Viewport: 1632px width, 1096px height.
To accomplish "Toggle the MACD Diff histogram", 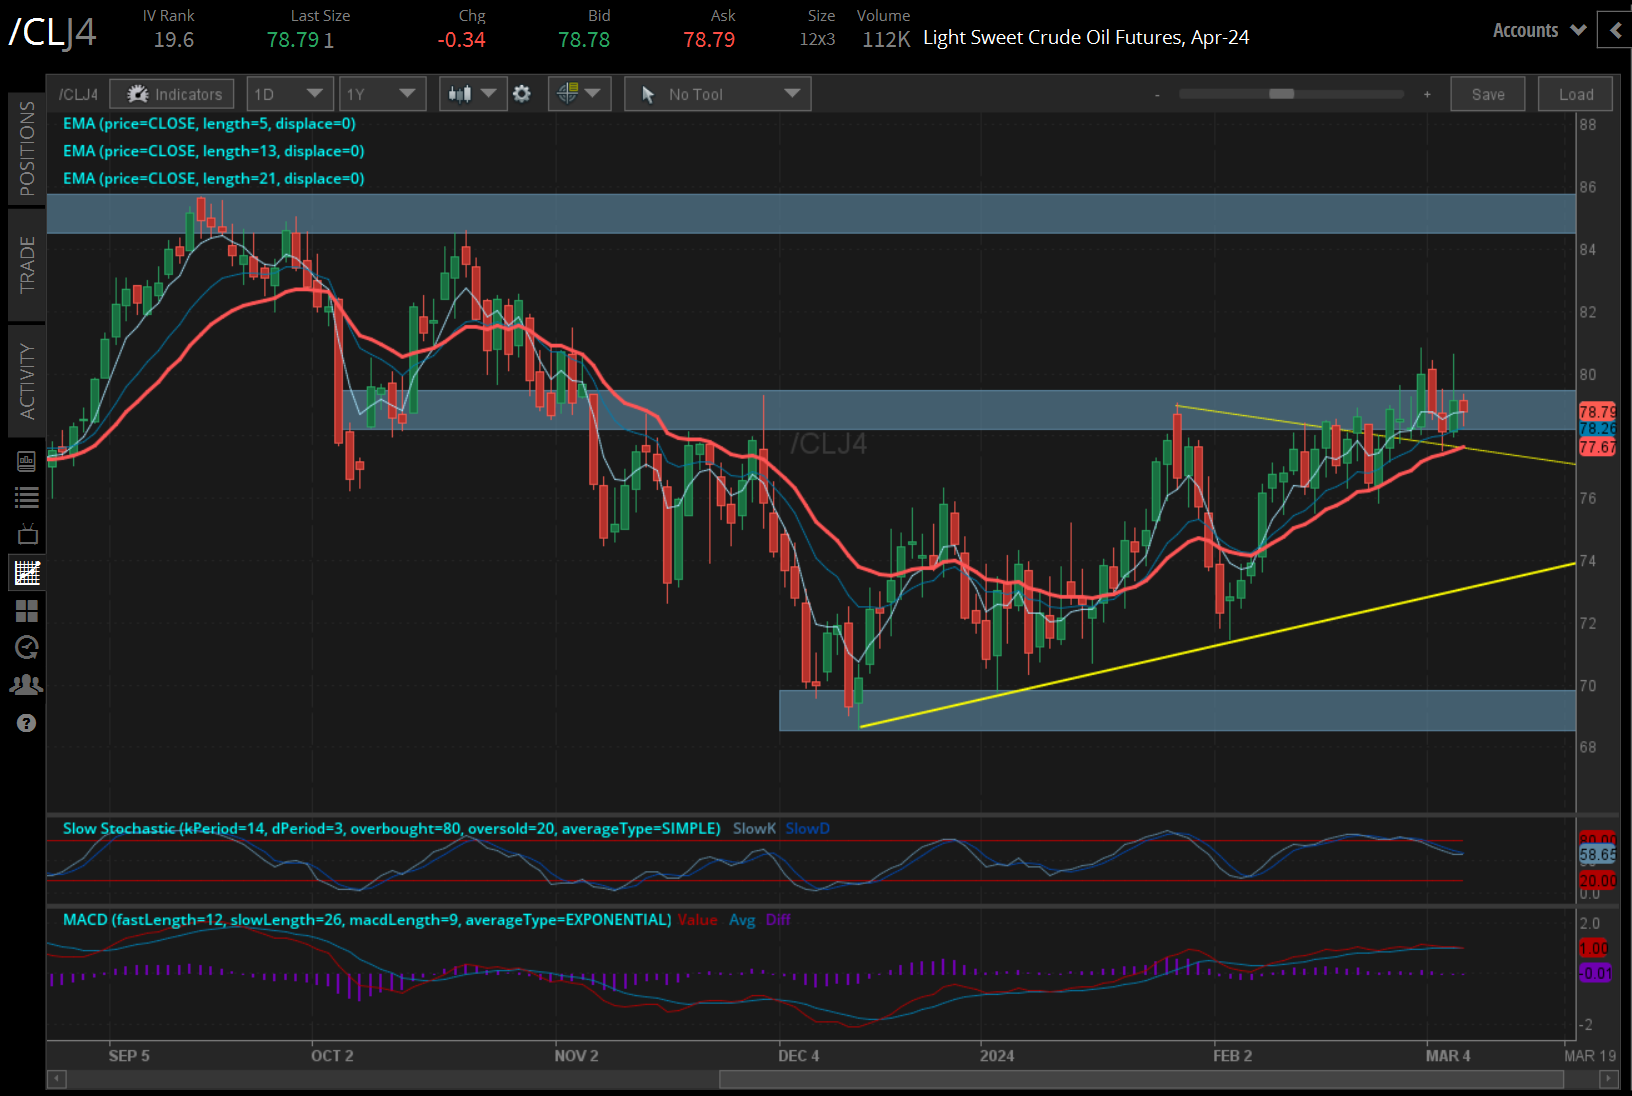I will click(x=778, y=919).
